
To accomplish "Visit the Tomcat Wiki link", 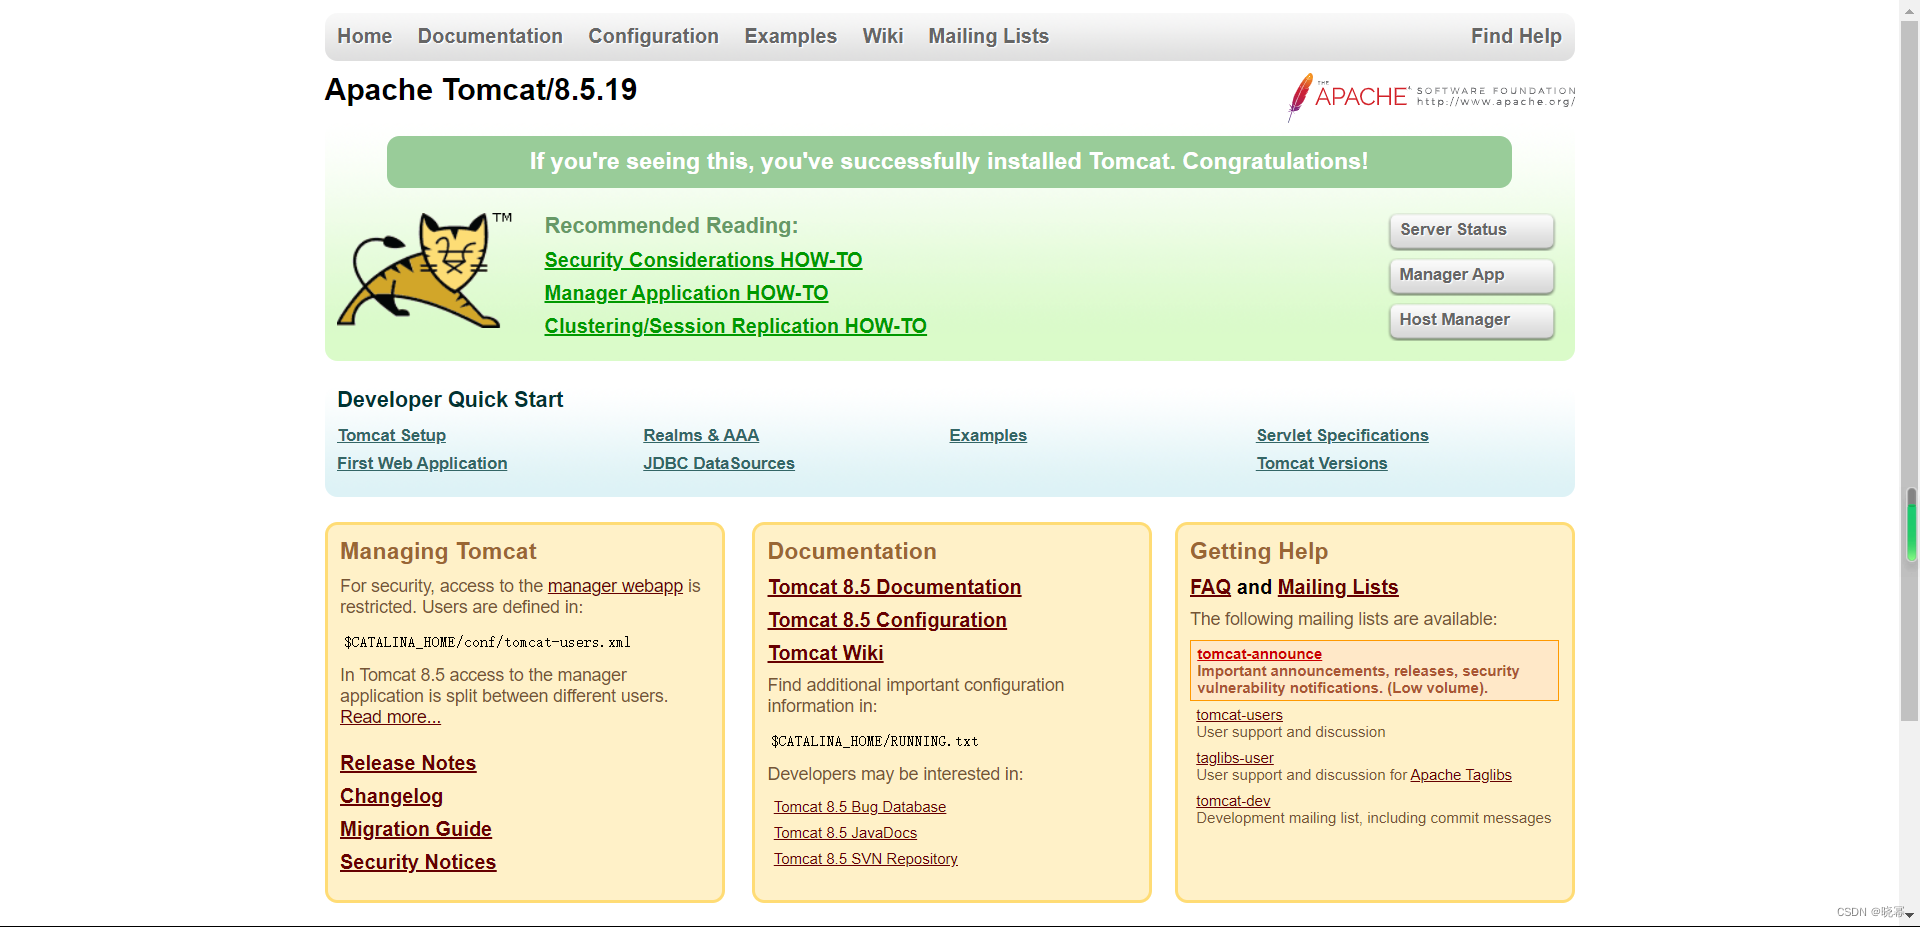I will 825,653.
